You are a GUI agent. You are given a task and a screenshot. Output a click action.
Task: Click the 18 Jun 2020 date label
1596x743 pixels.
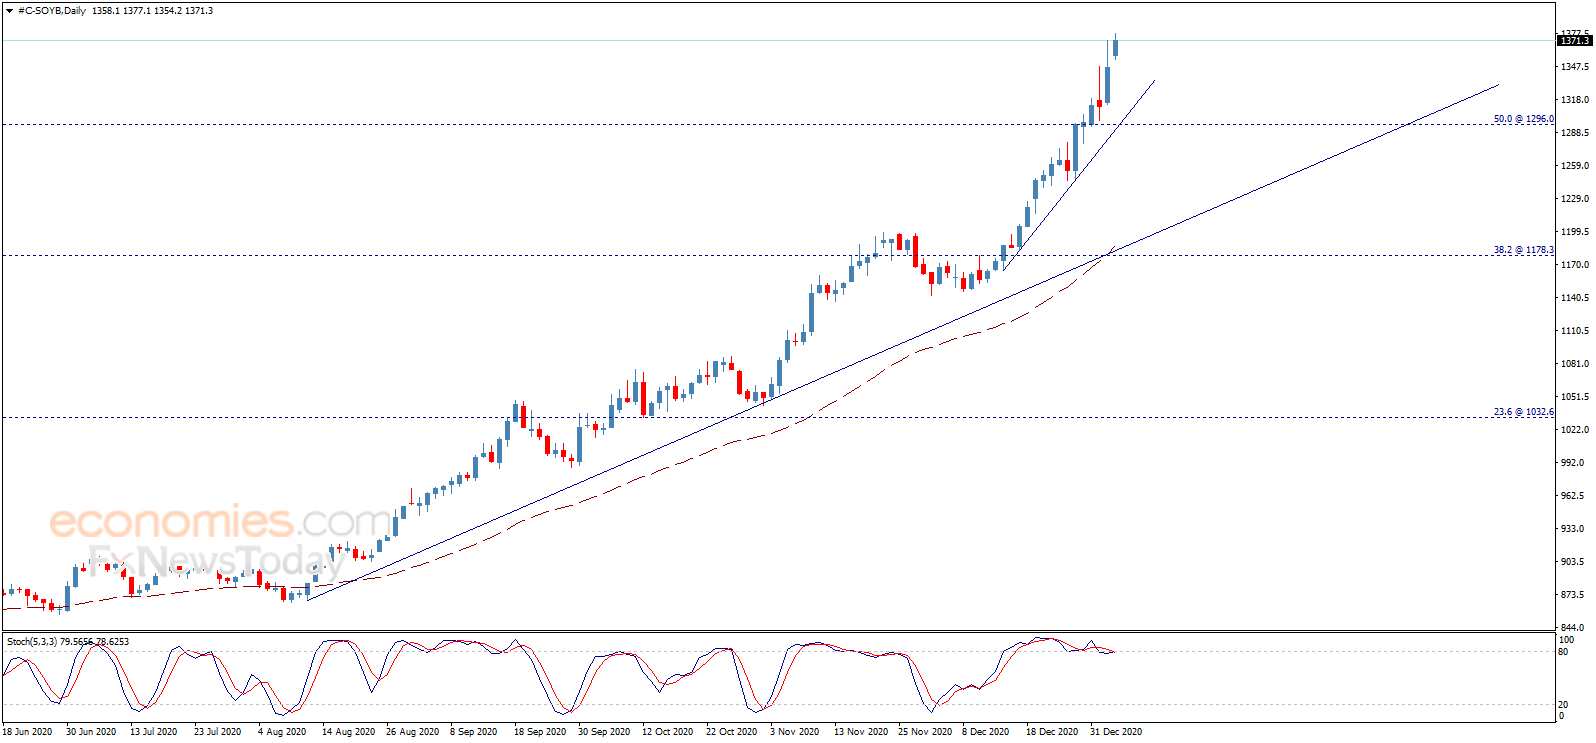pyautogui.click(x=27, y=732)
